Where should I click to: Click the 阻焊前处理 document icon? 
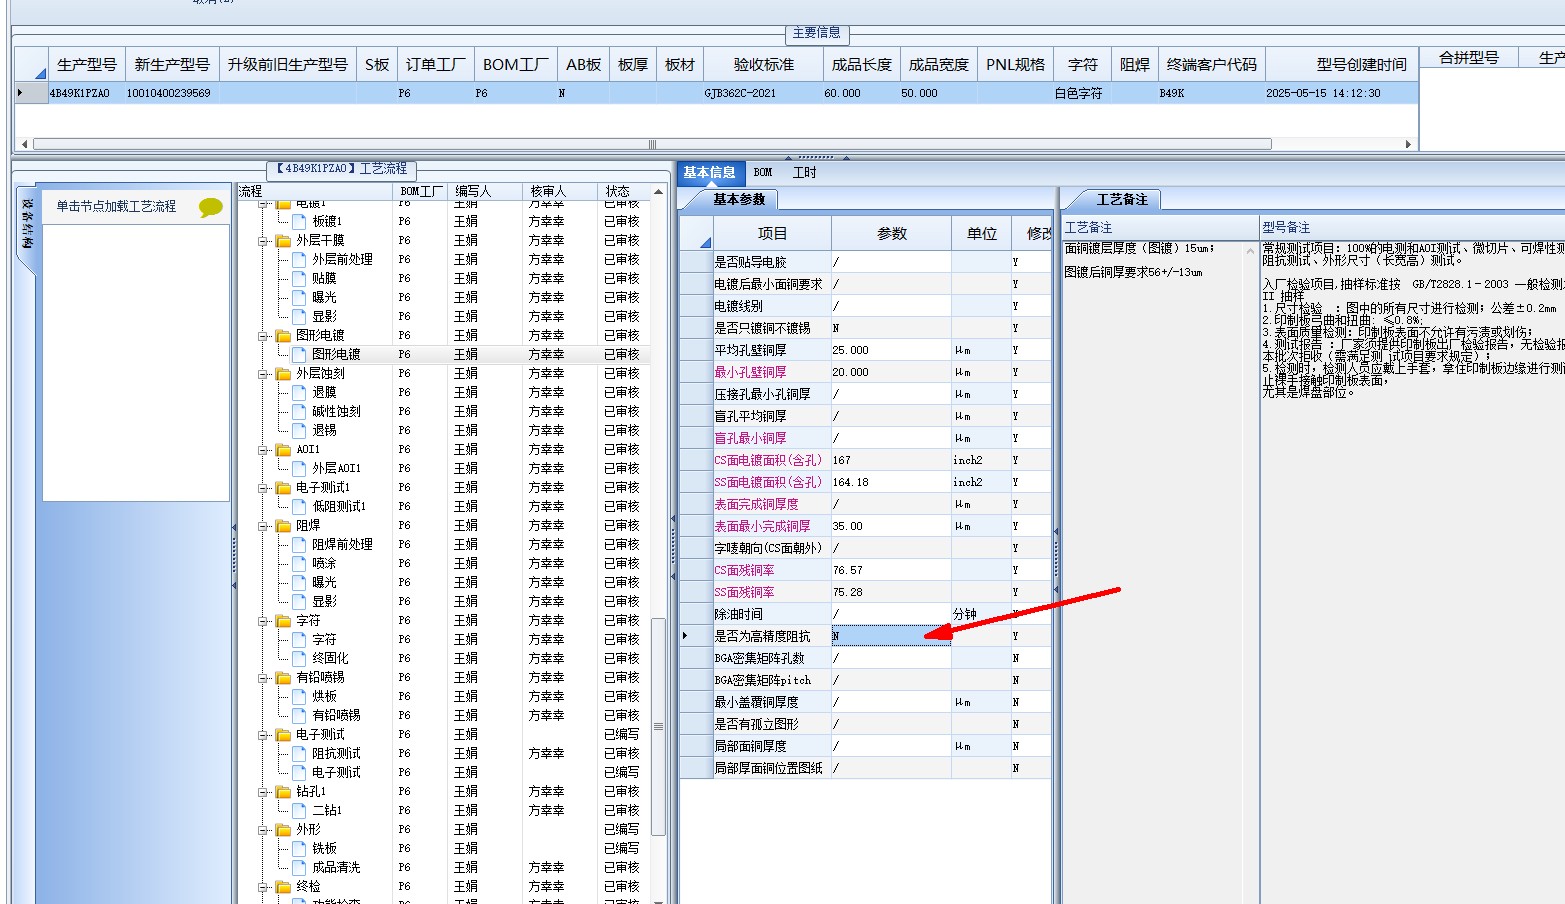coord(299,544)
